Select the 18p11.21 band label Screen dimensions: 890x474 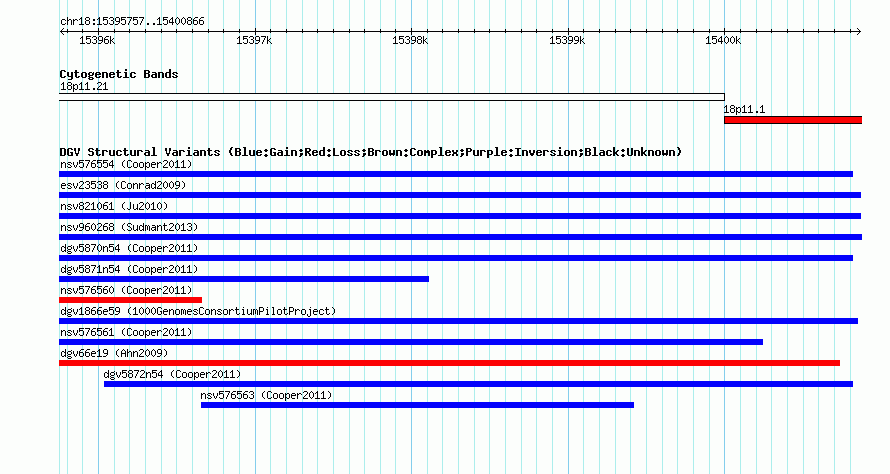84,87
